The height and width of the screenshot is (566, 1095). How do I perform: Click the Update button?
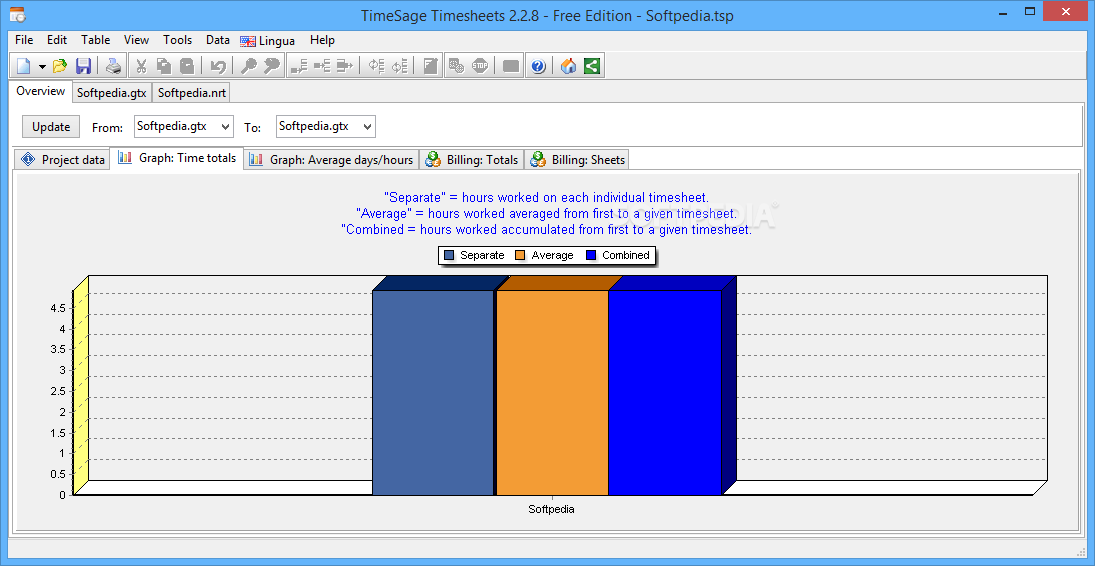(51, 126)
